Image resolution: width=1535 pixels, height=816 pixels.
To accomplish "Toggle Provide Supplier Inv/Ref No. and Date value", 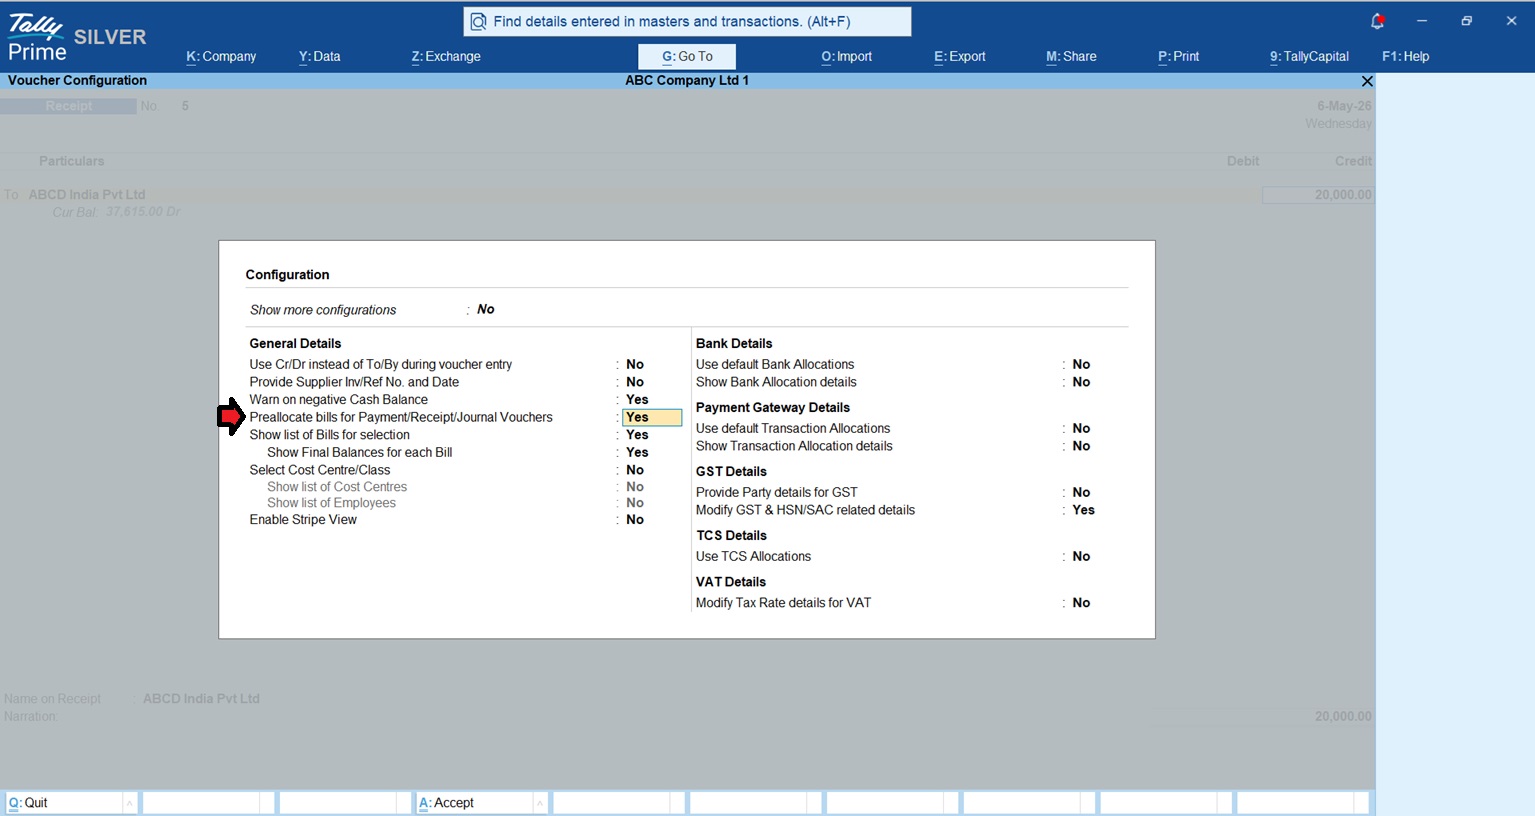I will [x=635, y=382].
